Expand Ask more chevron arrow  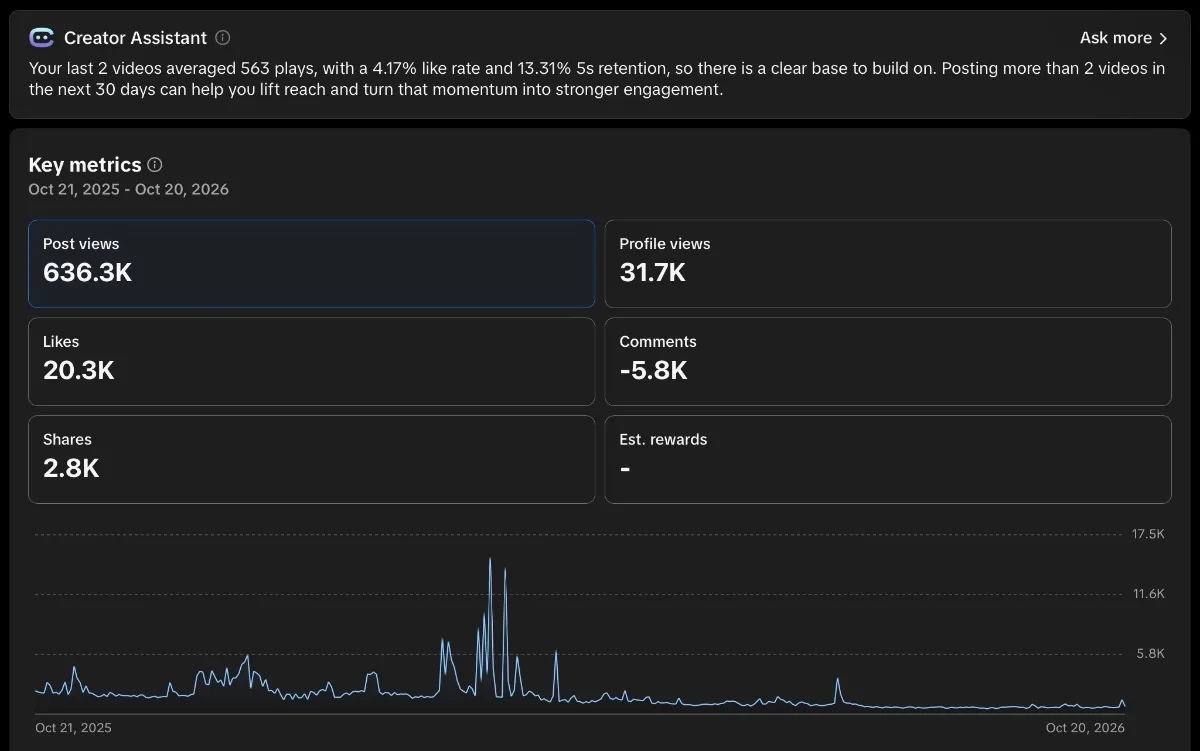pos(1163,38)
